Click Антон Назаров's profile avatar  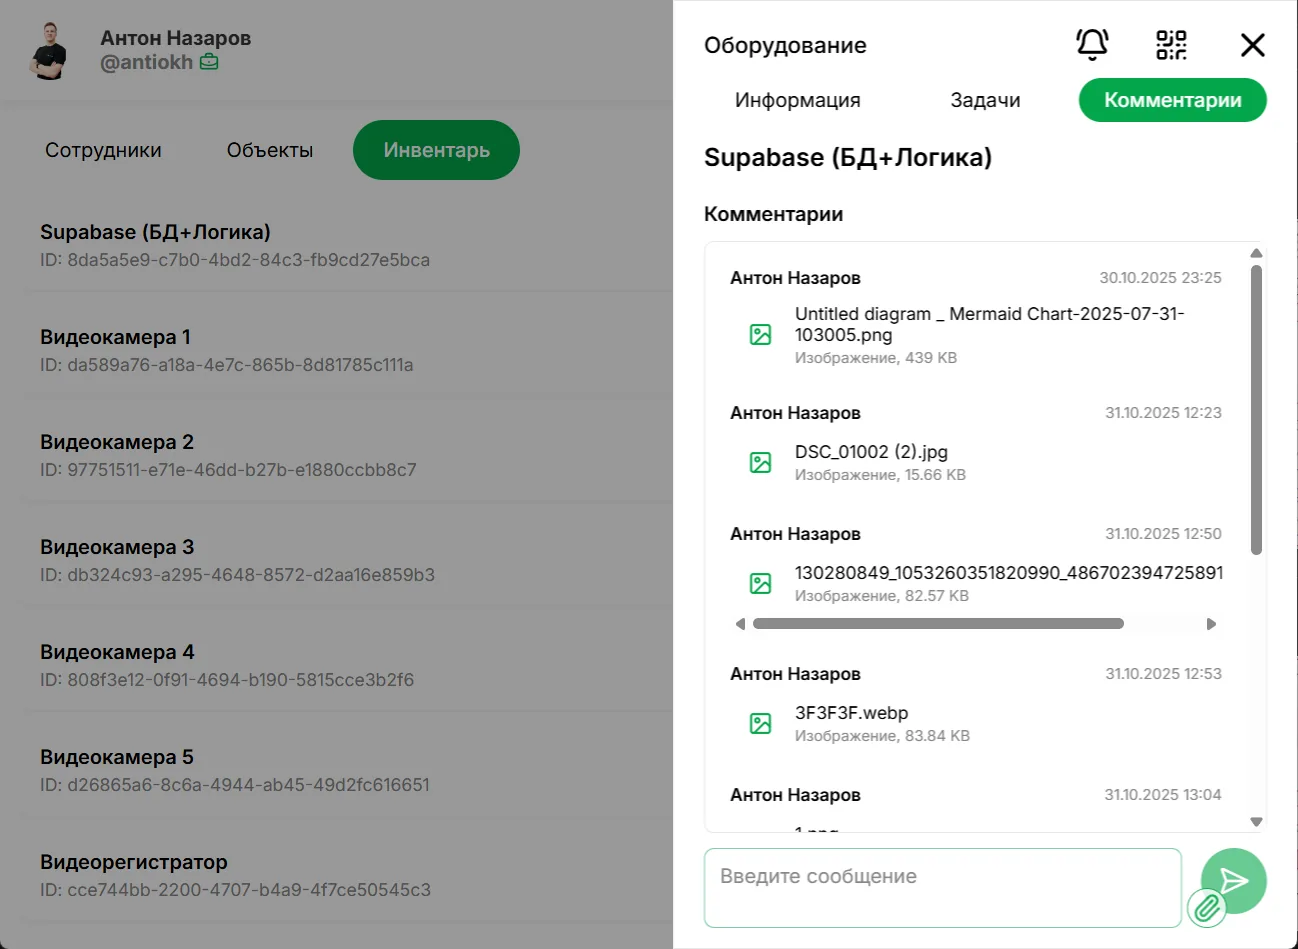coord(48,48)
